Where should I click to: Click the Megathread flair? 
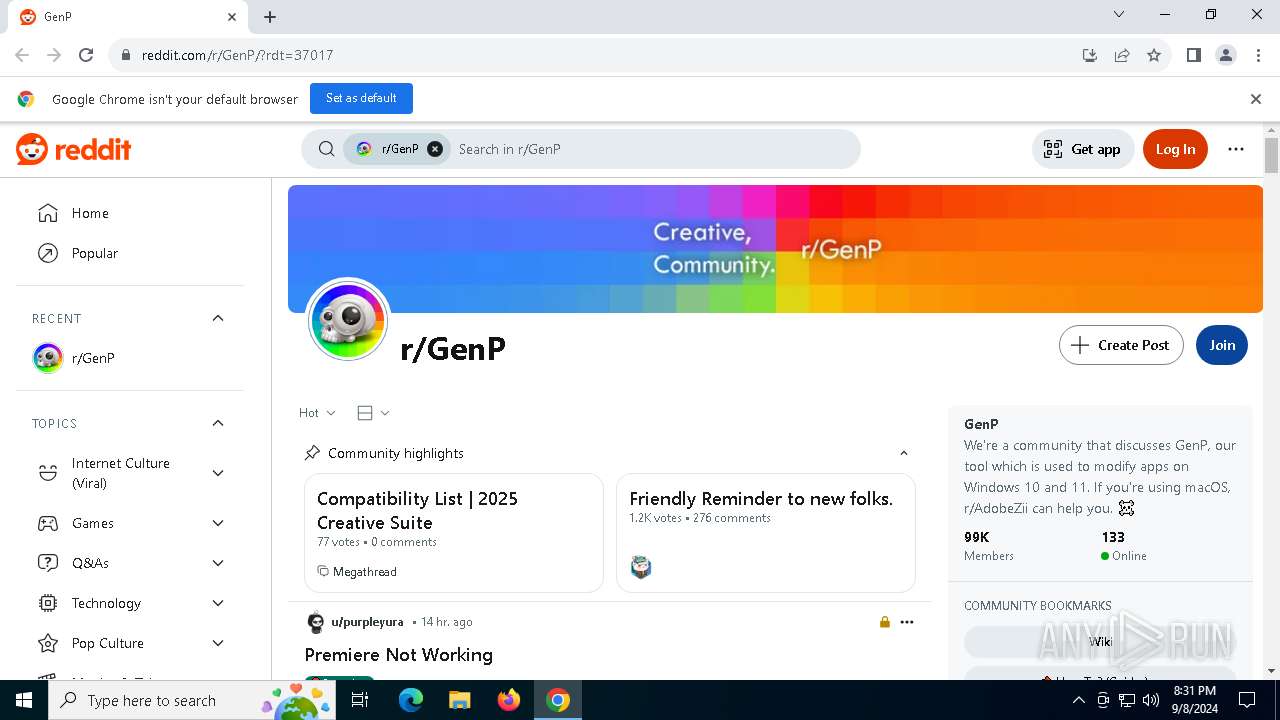(x=357, y=572)
